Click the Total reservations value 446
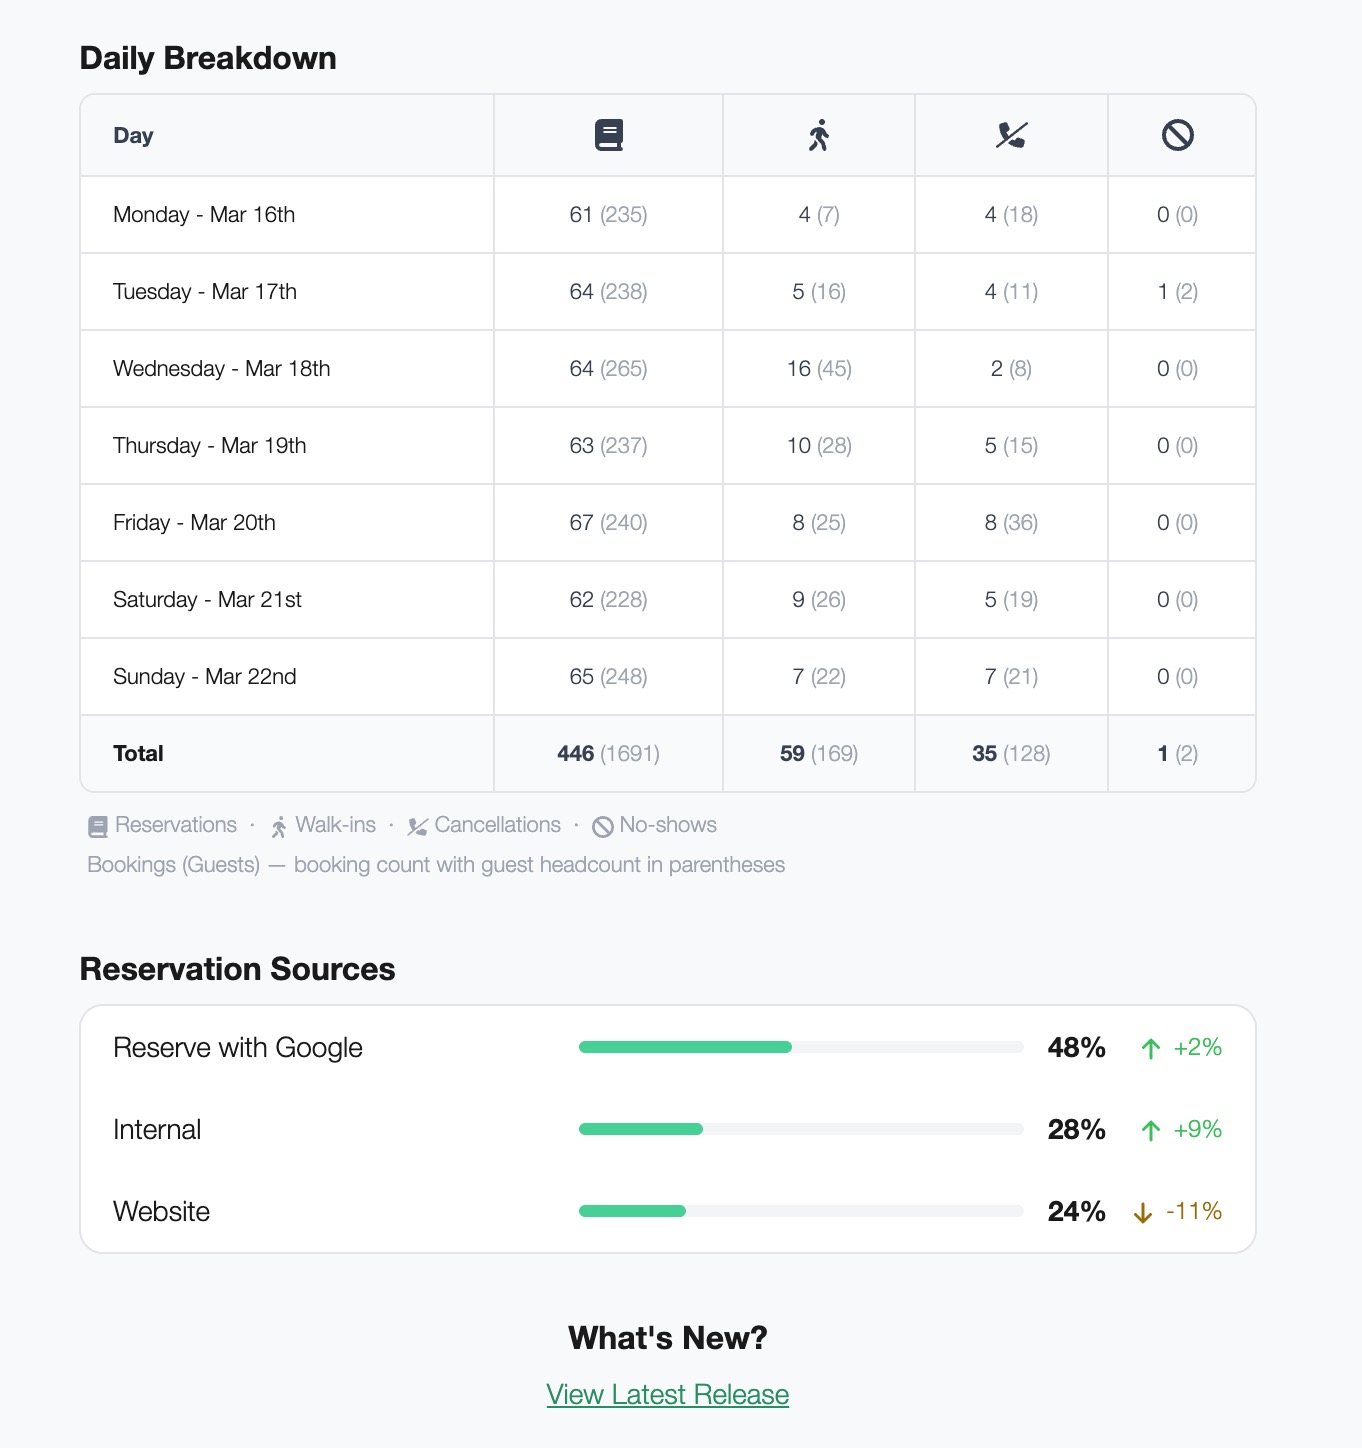The image size is (1362, 1448). [x=576, y=754]
